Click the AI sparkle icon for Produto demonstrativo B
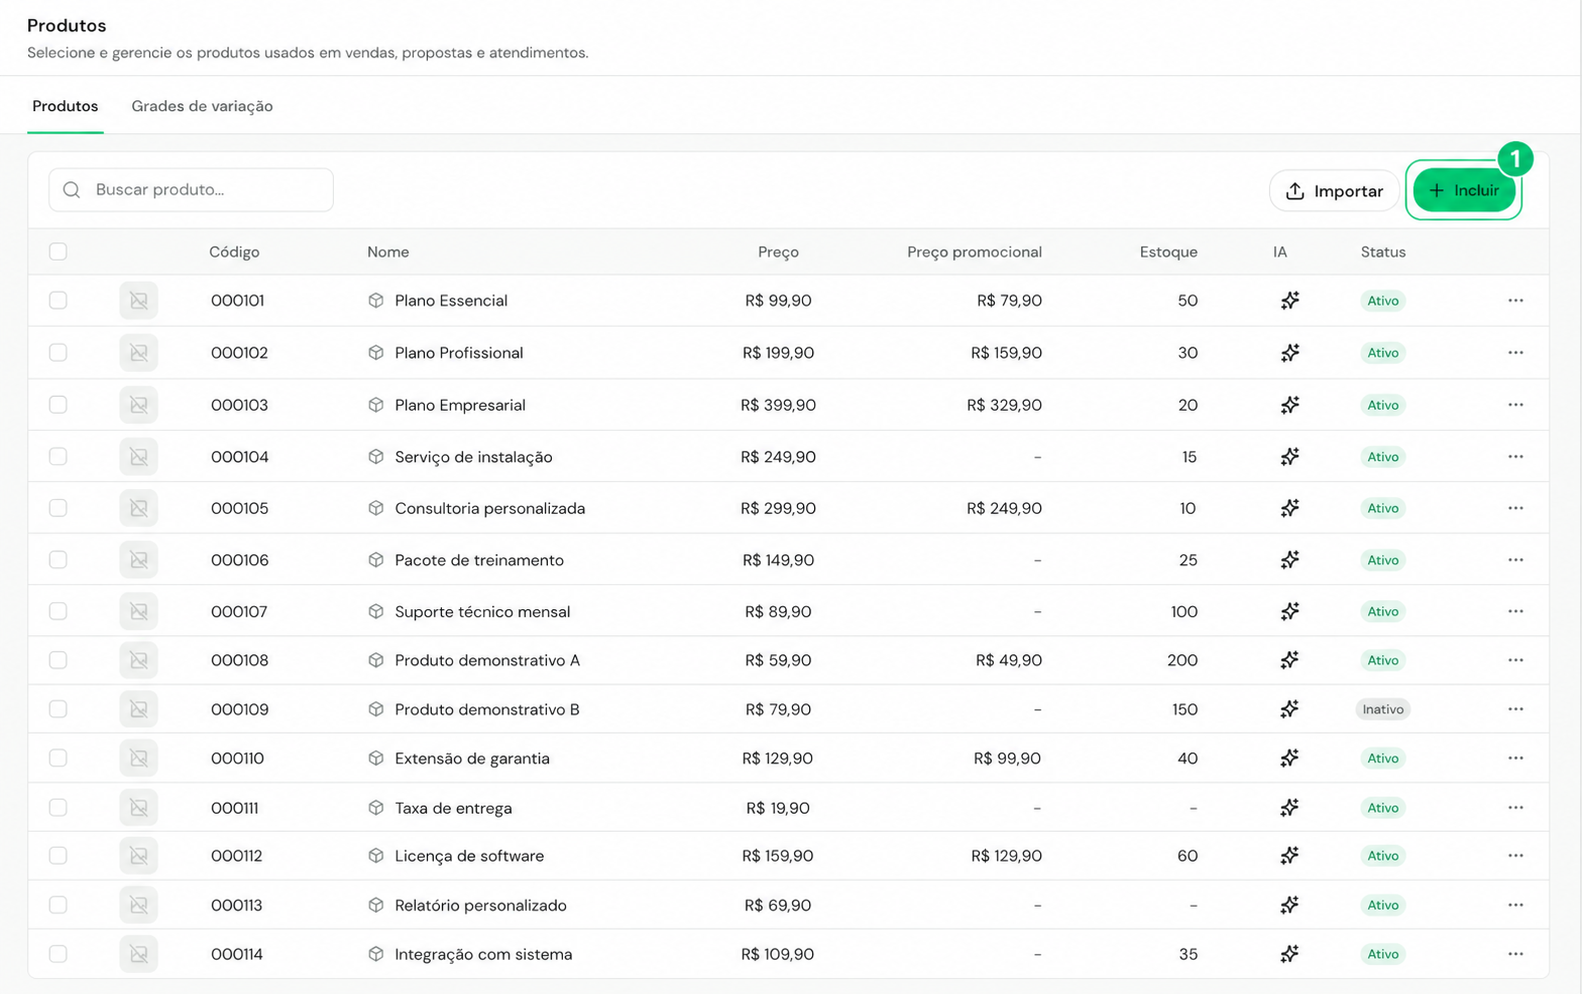Viewport: 1582px width, 994px height. pos(1290,709)
